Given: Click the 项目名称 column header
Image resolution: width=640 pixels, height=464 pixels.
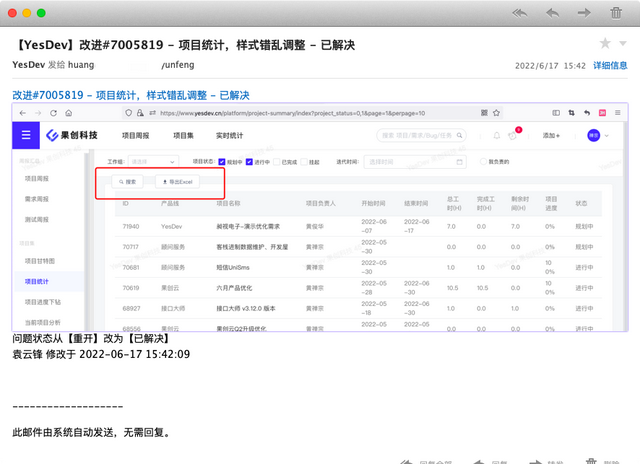Looking at the screenshot, I should 228,203.
